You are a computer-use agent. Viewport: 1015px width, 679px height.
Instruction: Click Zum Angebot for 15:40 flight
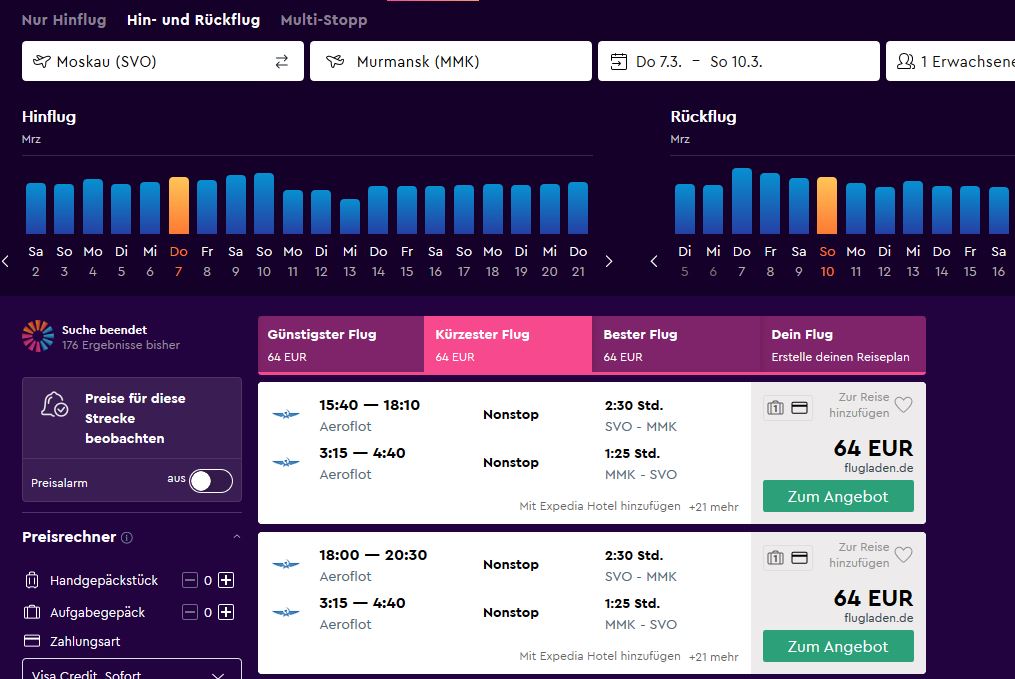click(838, 496)
